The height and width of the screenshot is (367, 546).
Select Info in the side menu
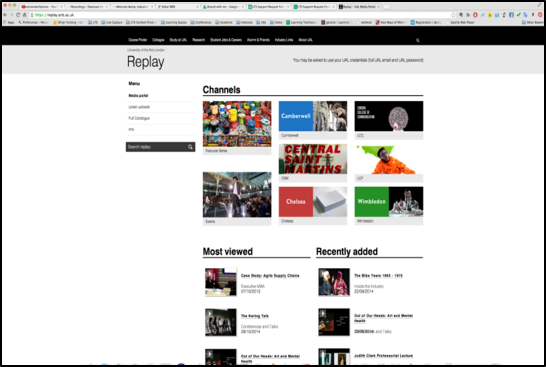click(x=131, y=129)
